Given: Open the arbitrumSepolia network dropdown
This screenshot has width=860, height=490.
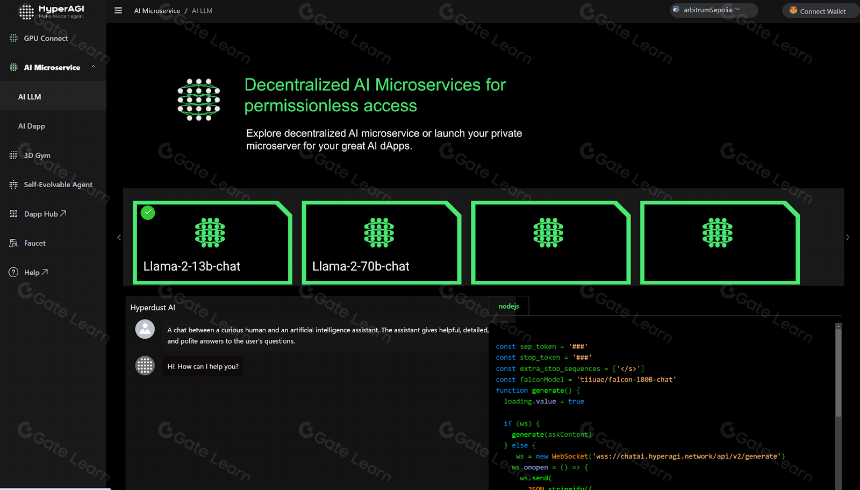Looking at the screenshot, I should (714, 10).
